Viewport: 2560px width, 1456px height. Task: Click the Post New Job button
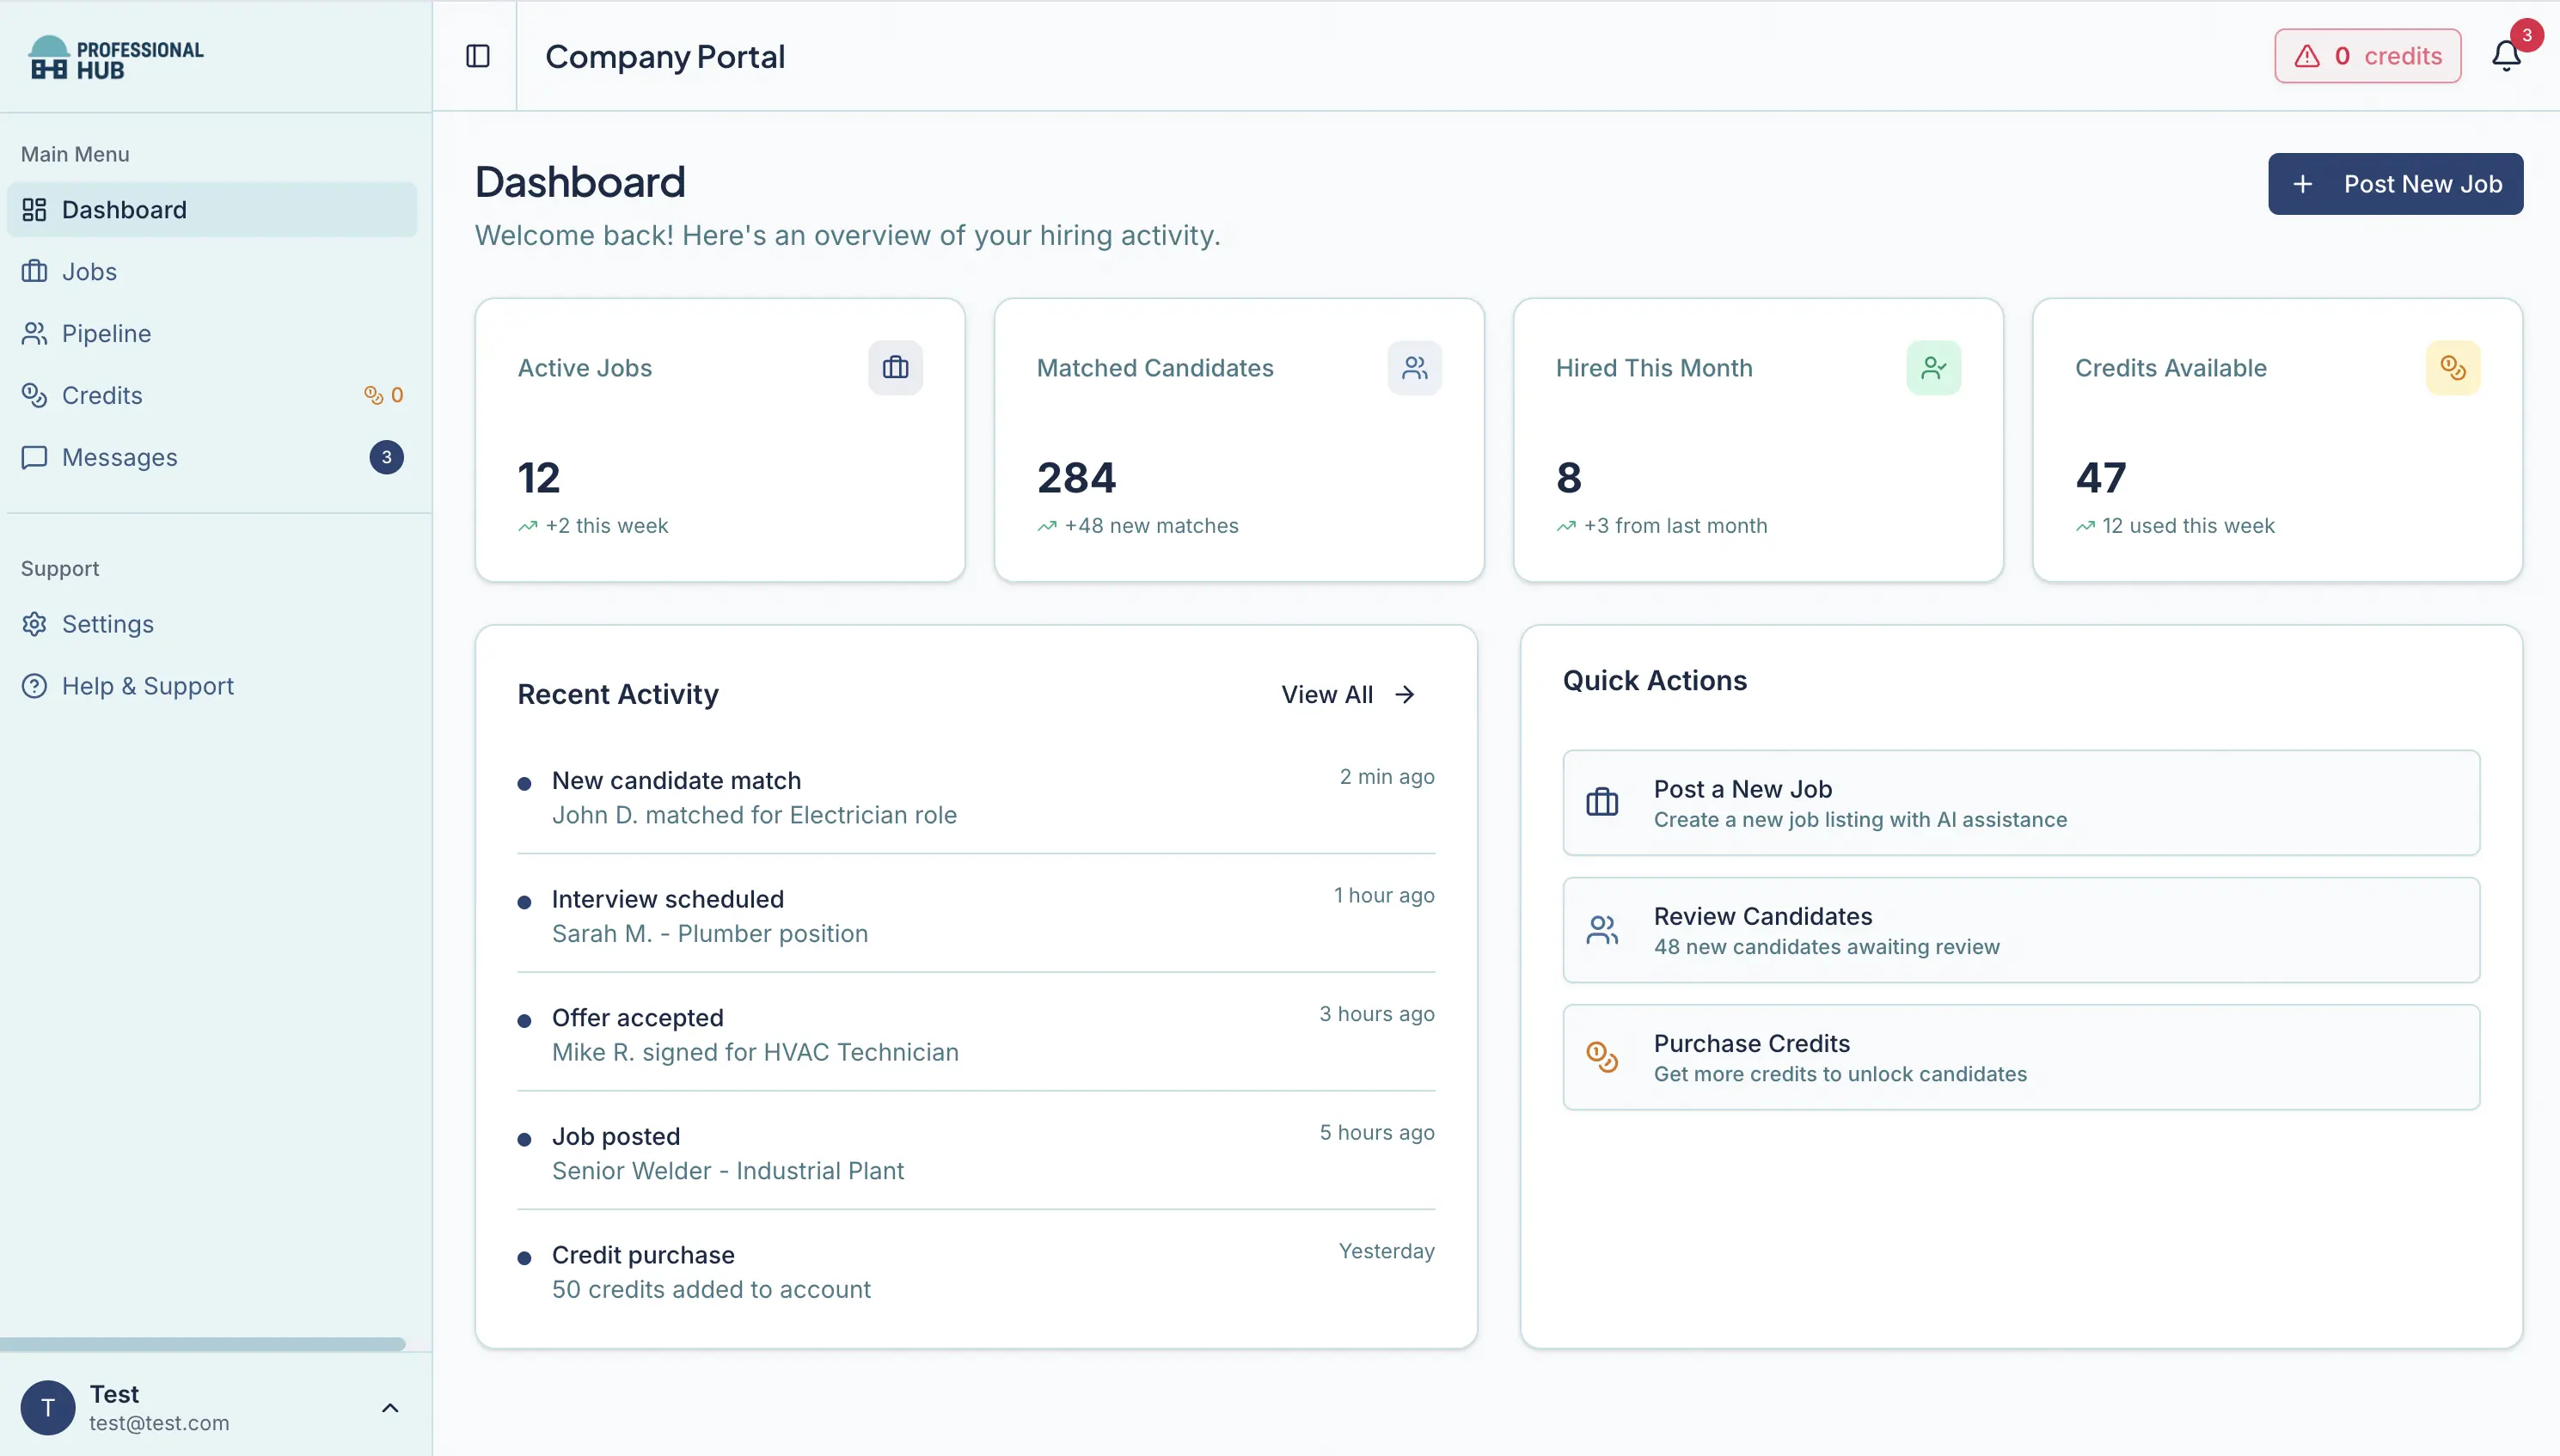pyautogui.click(x=2396, y=183)
